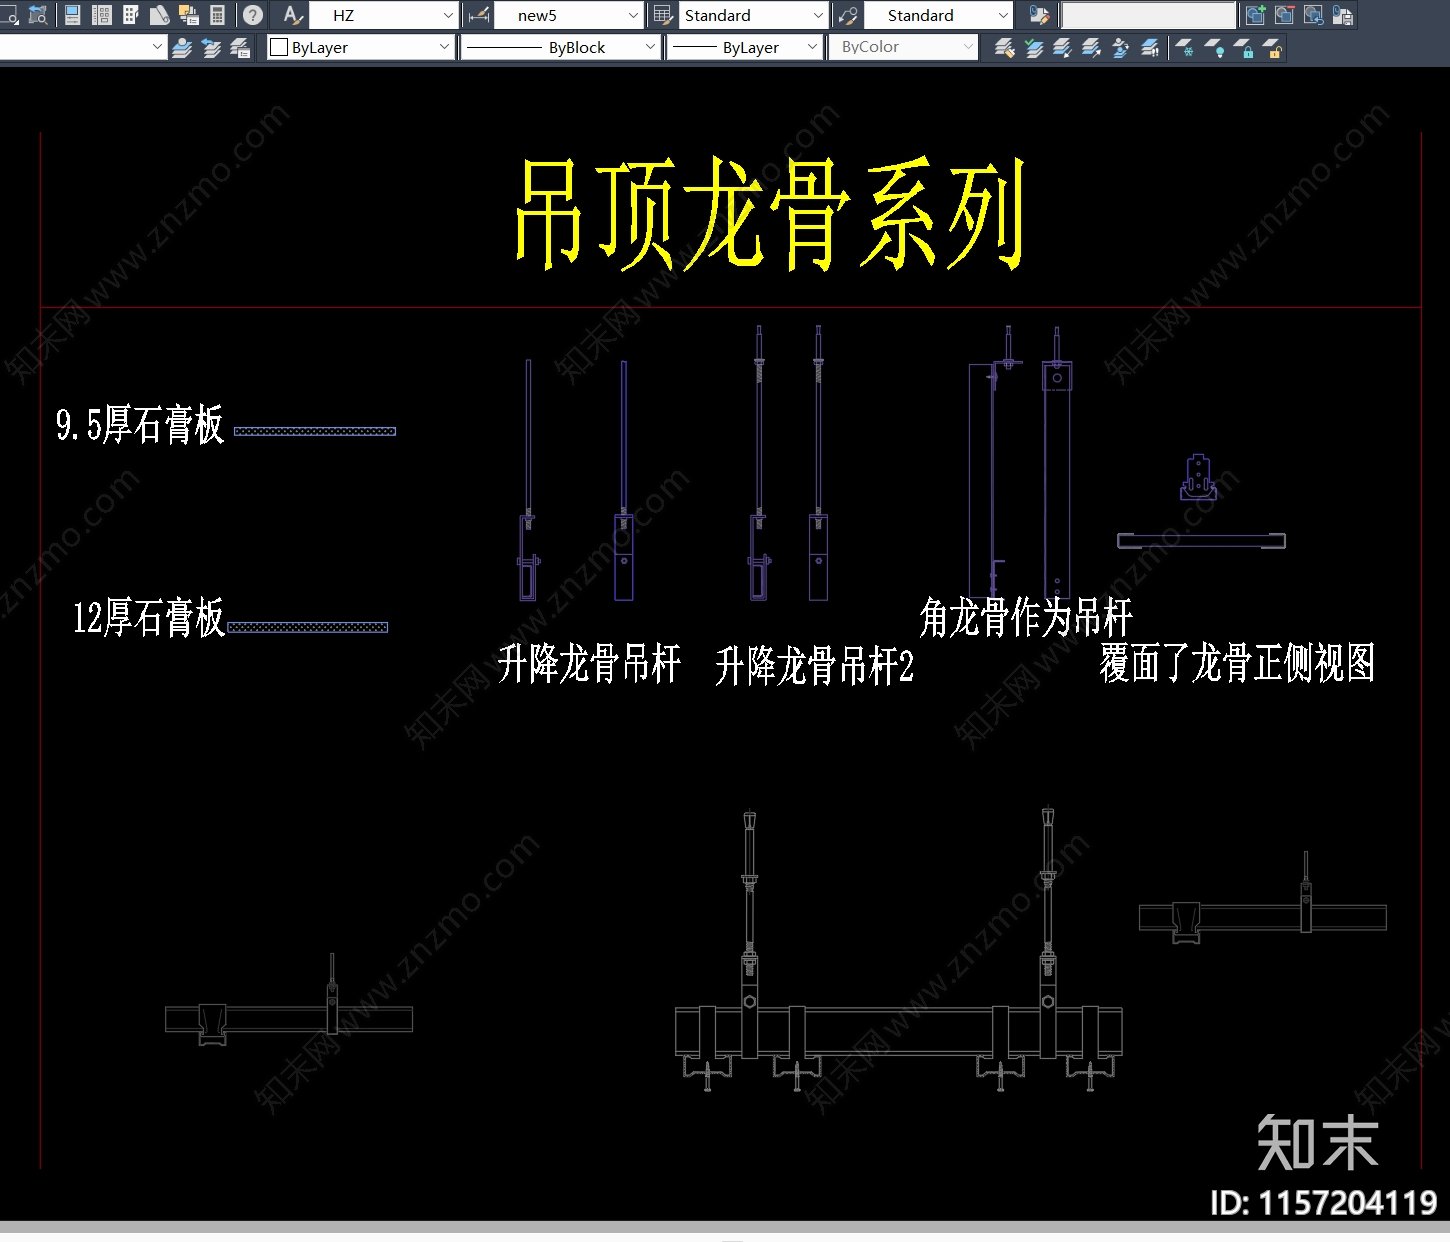Click the Multileader Style icon

848,15
